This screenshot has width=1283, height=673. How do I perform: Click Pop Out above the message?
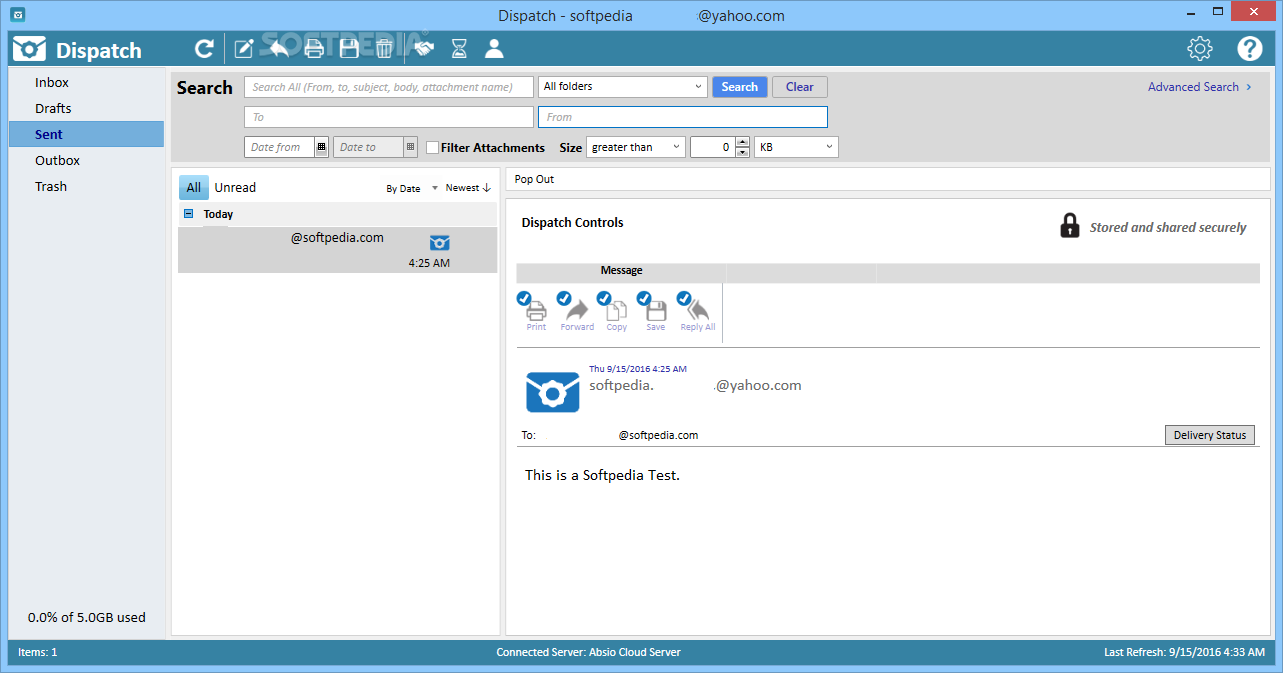click(534, 179)
